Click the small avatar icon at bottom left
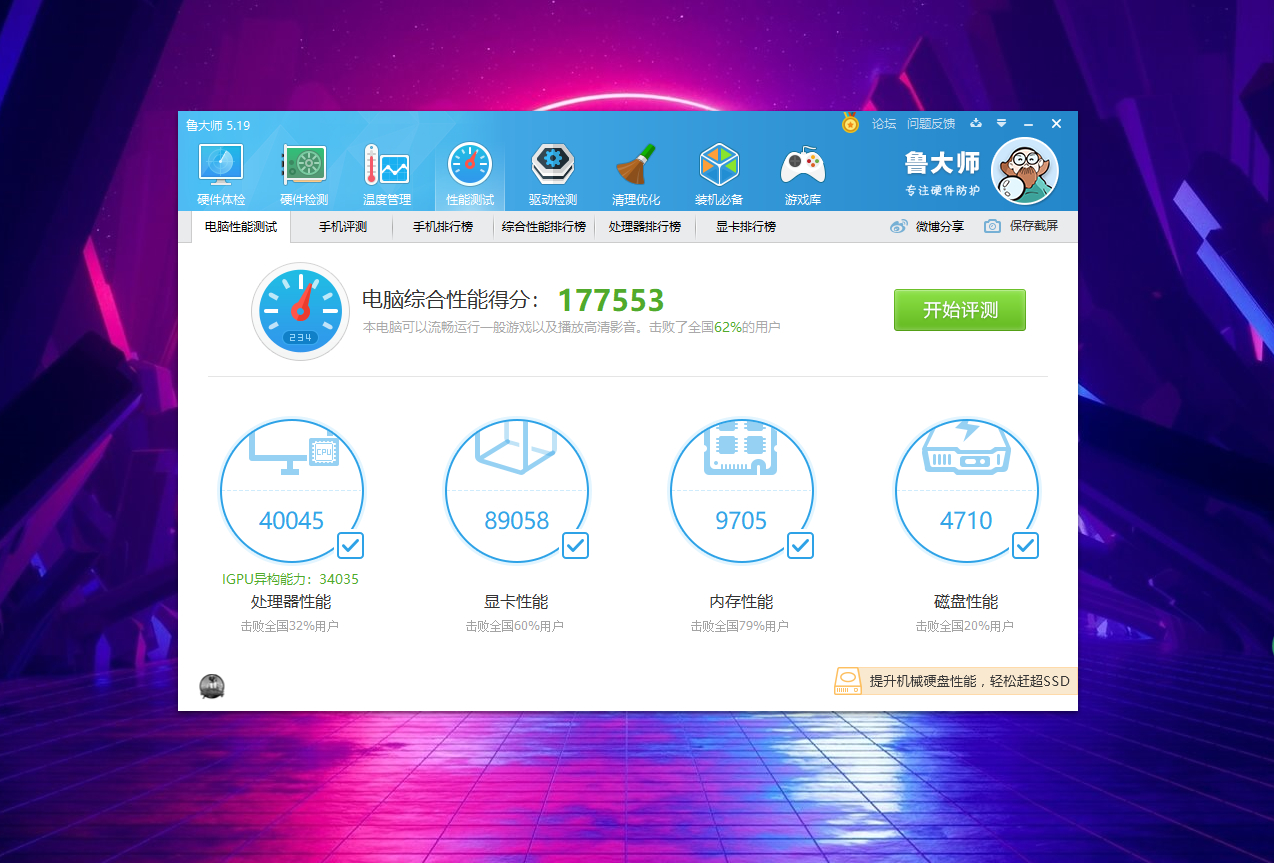 click(212, 686)
